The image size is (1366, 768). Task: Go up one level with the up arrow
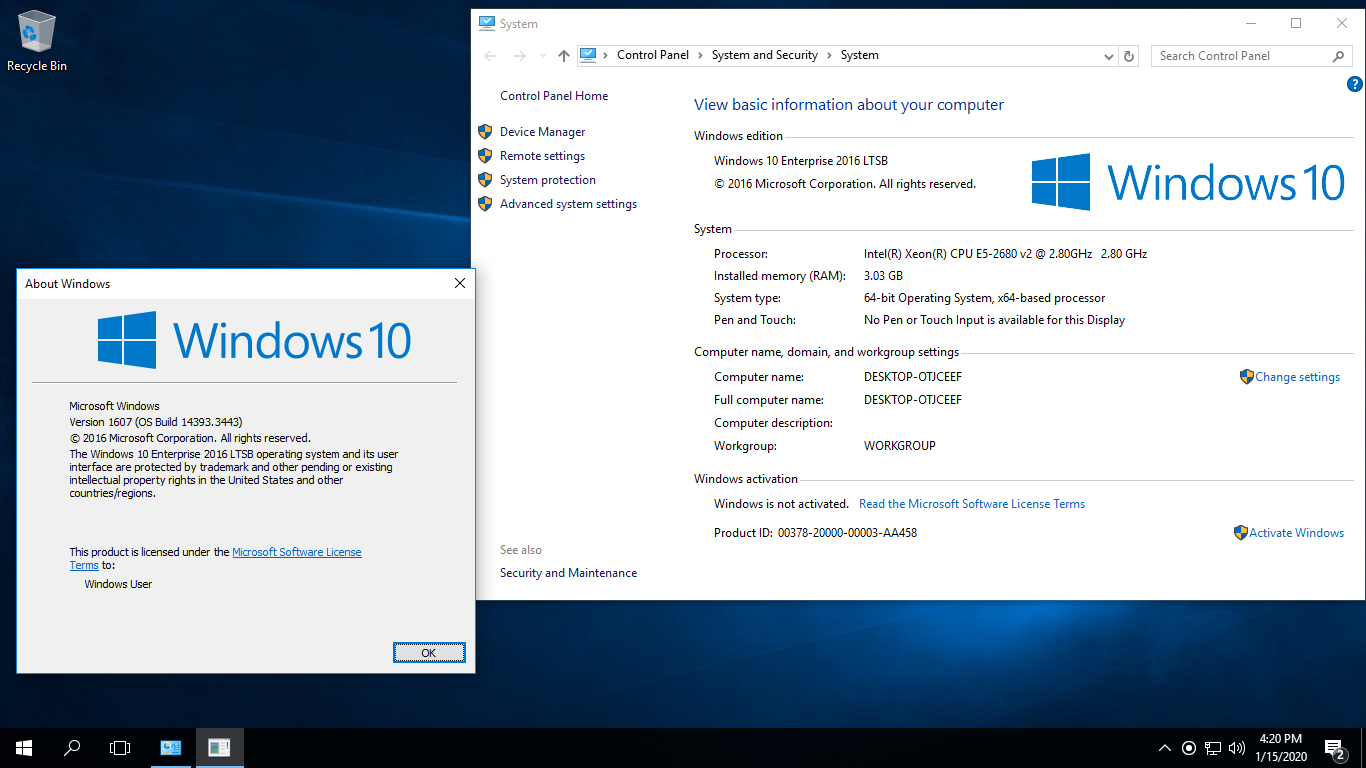pyautogui.click(x=564, y=56)
